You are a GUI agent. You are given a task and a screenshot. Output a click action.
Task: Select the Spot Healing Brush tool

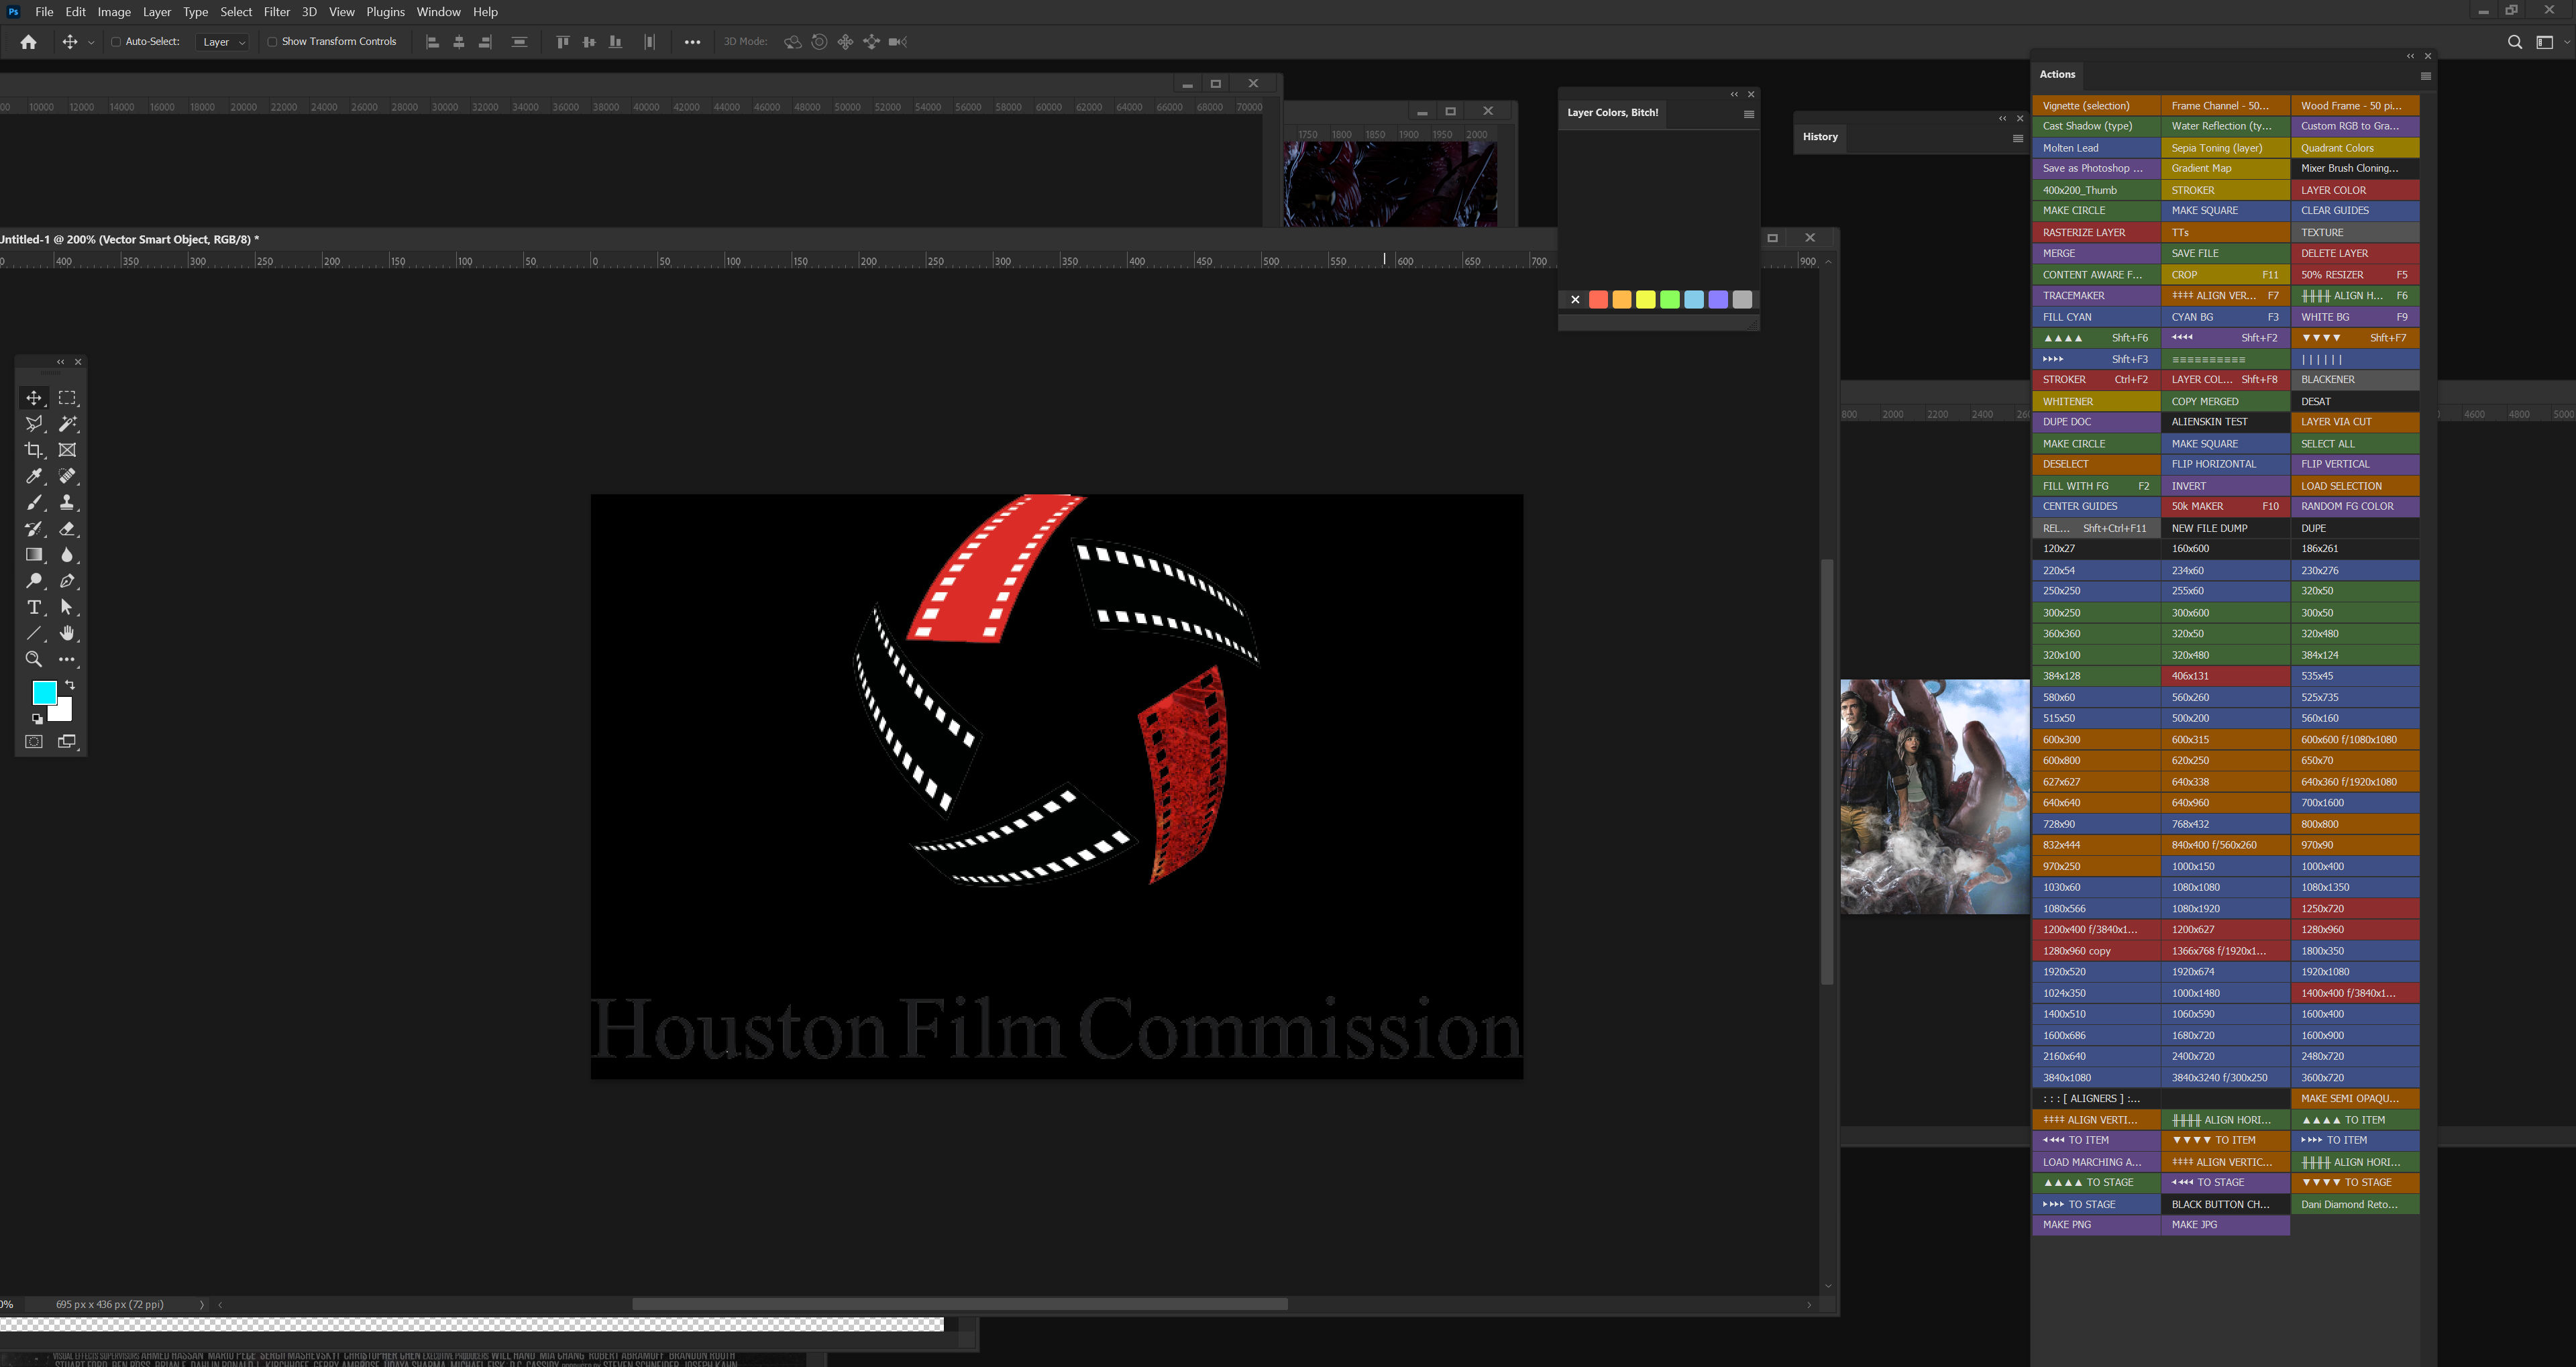(67, 476)
